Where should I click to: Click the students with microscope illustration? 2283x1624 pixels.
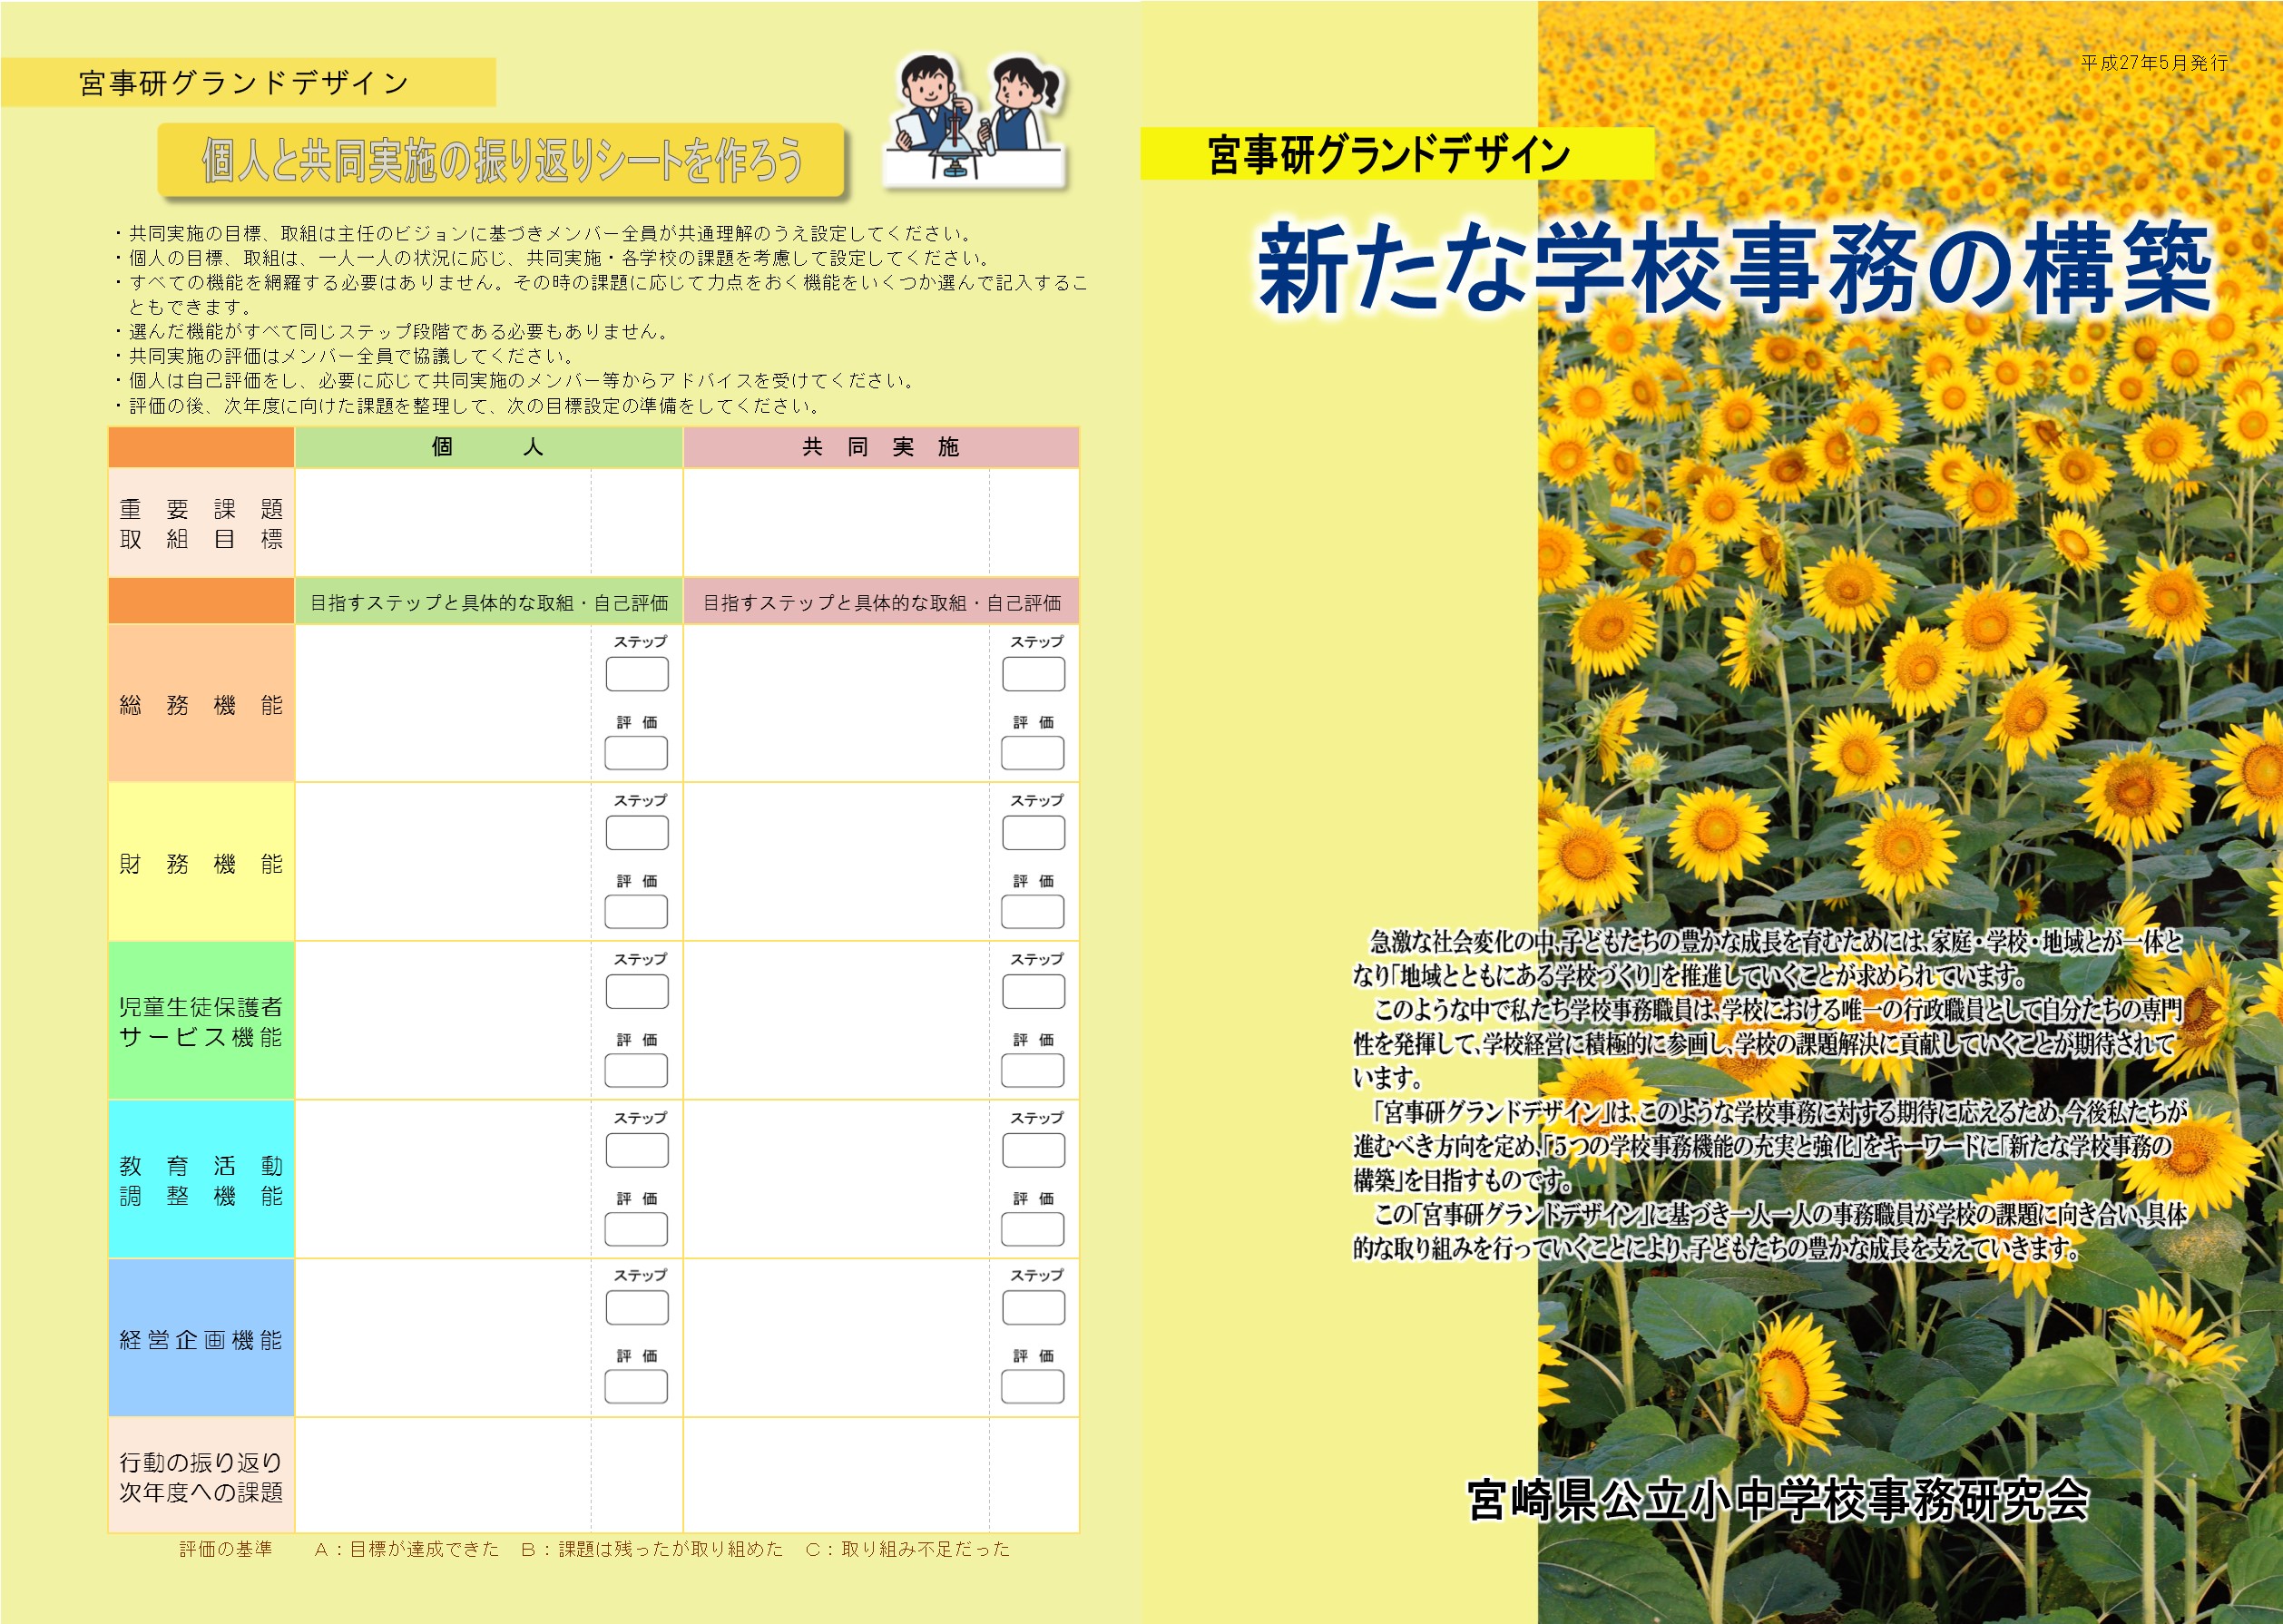click(975, 122)
